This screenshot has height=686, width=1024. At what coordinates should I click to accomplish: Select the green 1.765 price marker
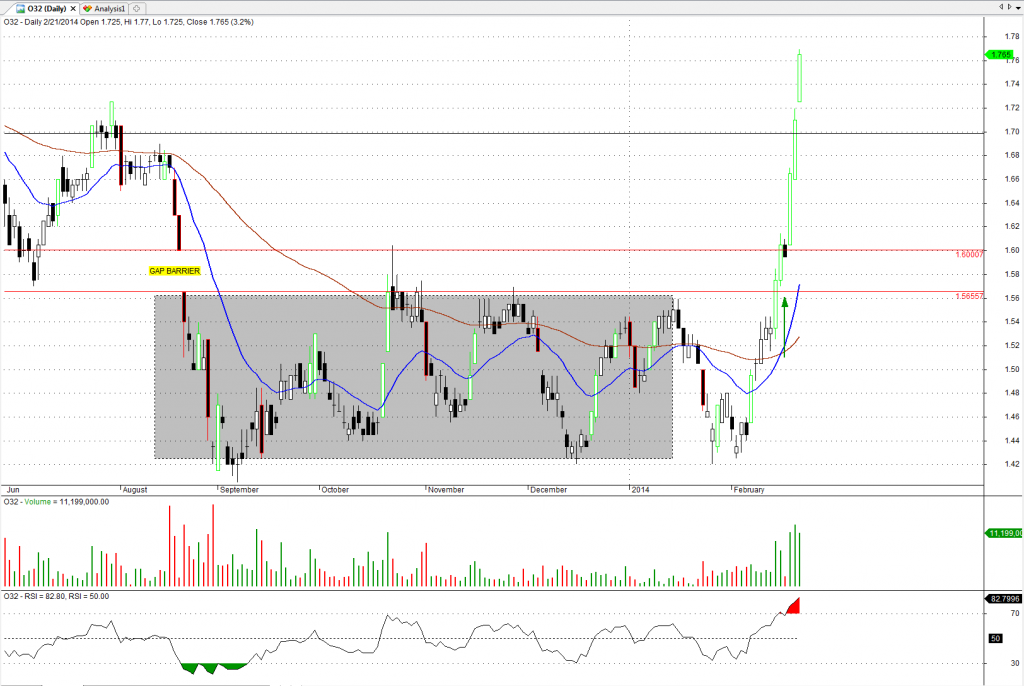(x=1001, y=54)
